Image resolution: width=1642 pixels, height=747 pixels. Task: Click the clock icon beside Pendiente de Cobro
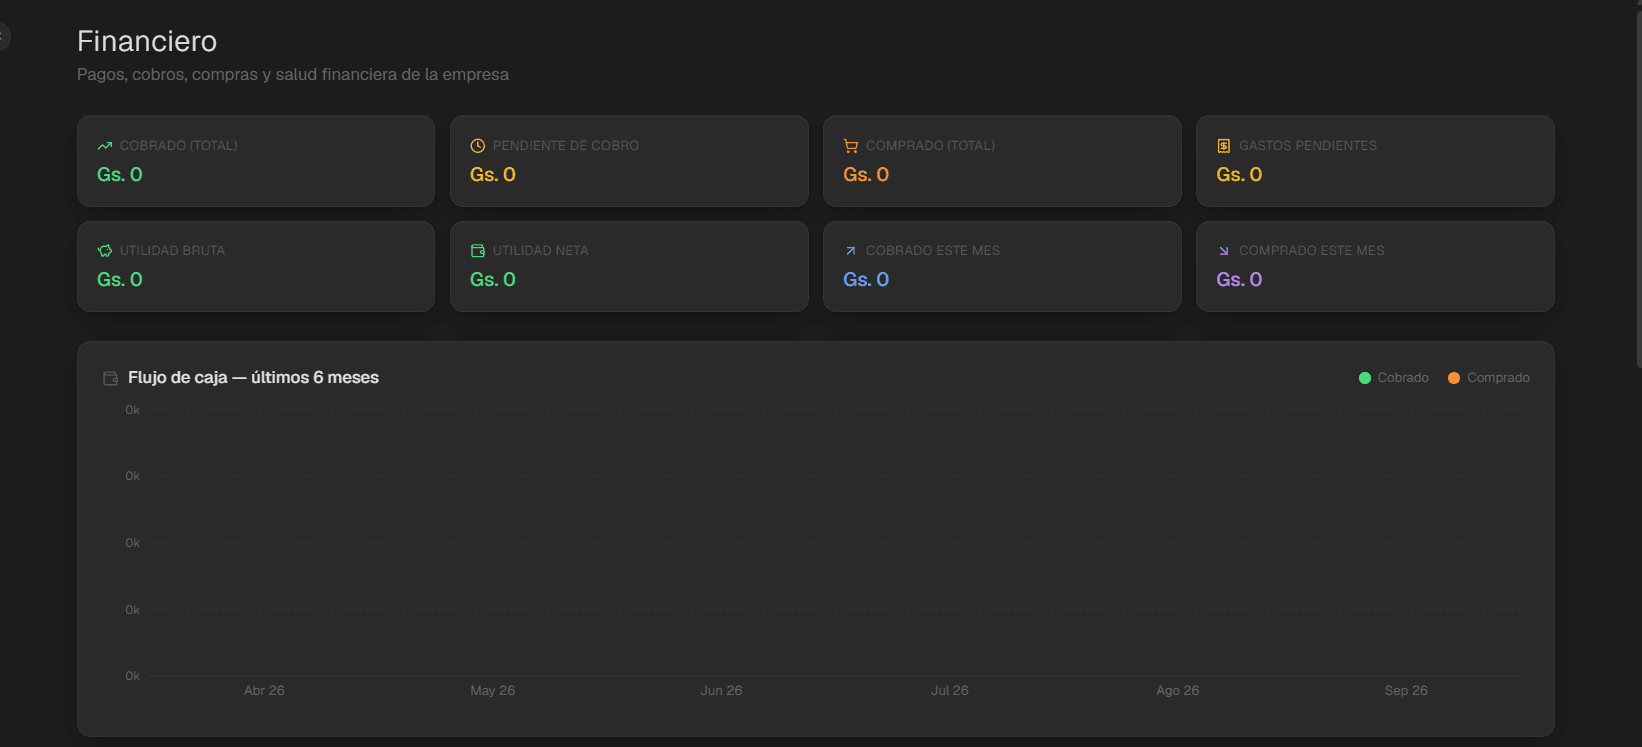[478, 146]
